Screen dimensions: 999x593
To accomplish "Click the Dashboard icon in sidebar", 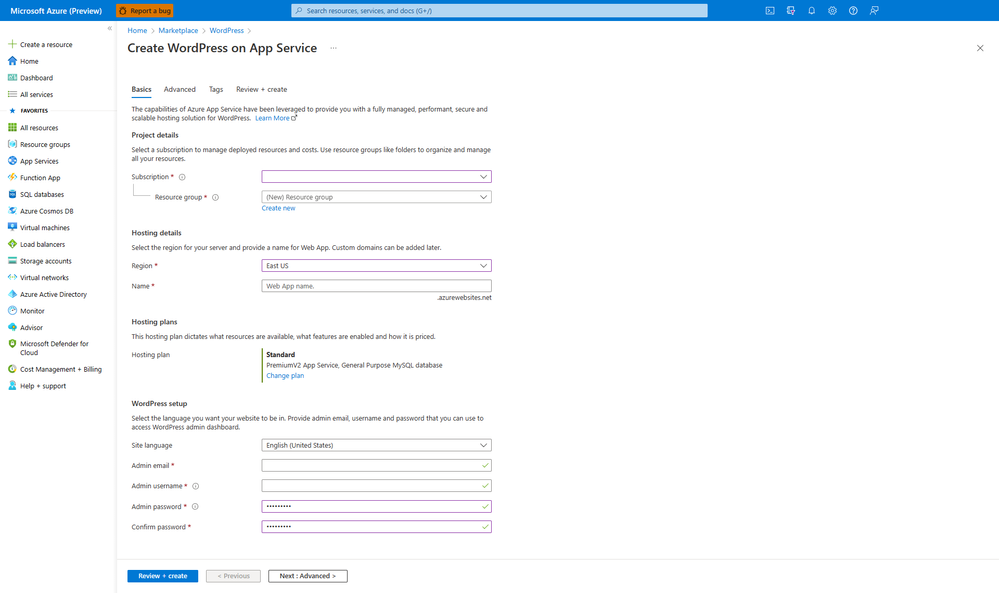I will [12, 77].
